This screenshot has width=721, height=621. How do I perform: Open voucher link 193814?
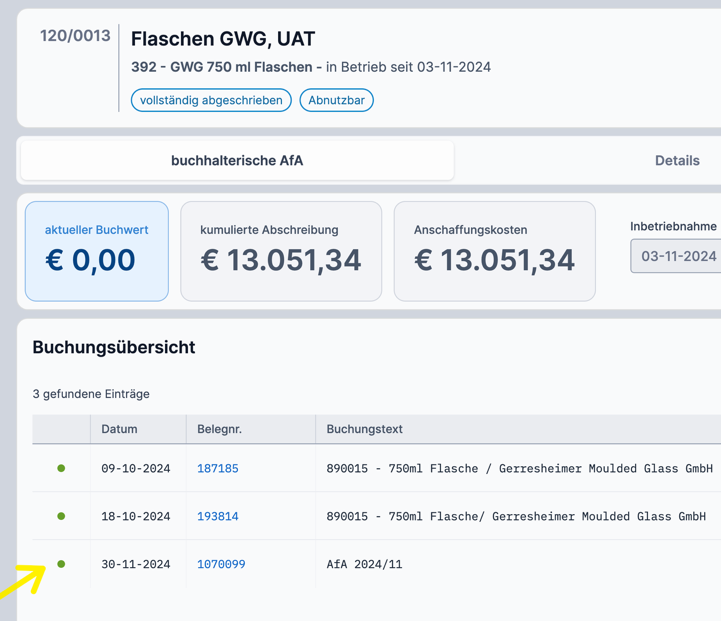[x=217, y=516]
